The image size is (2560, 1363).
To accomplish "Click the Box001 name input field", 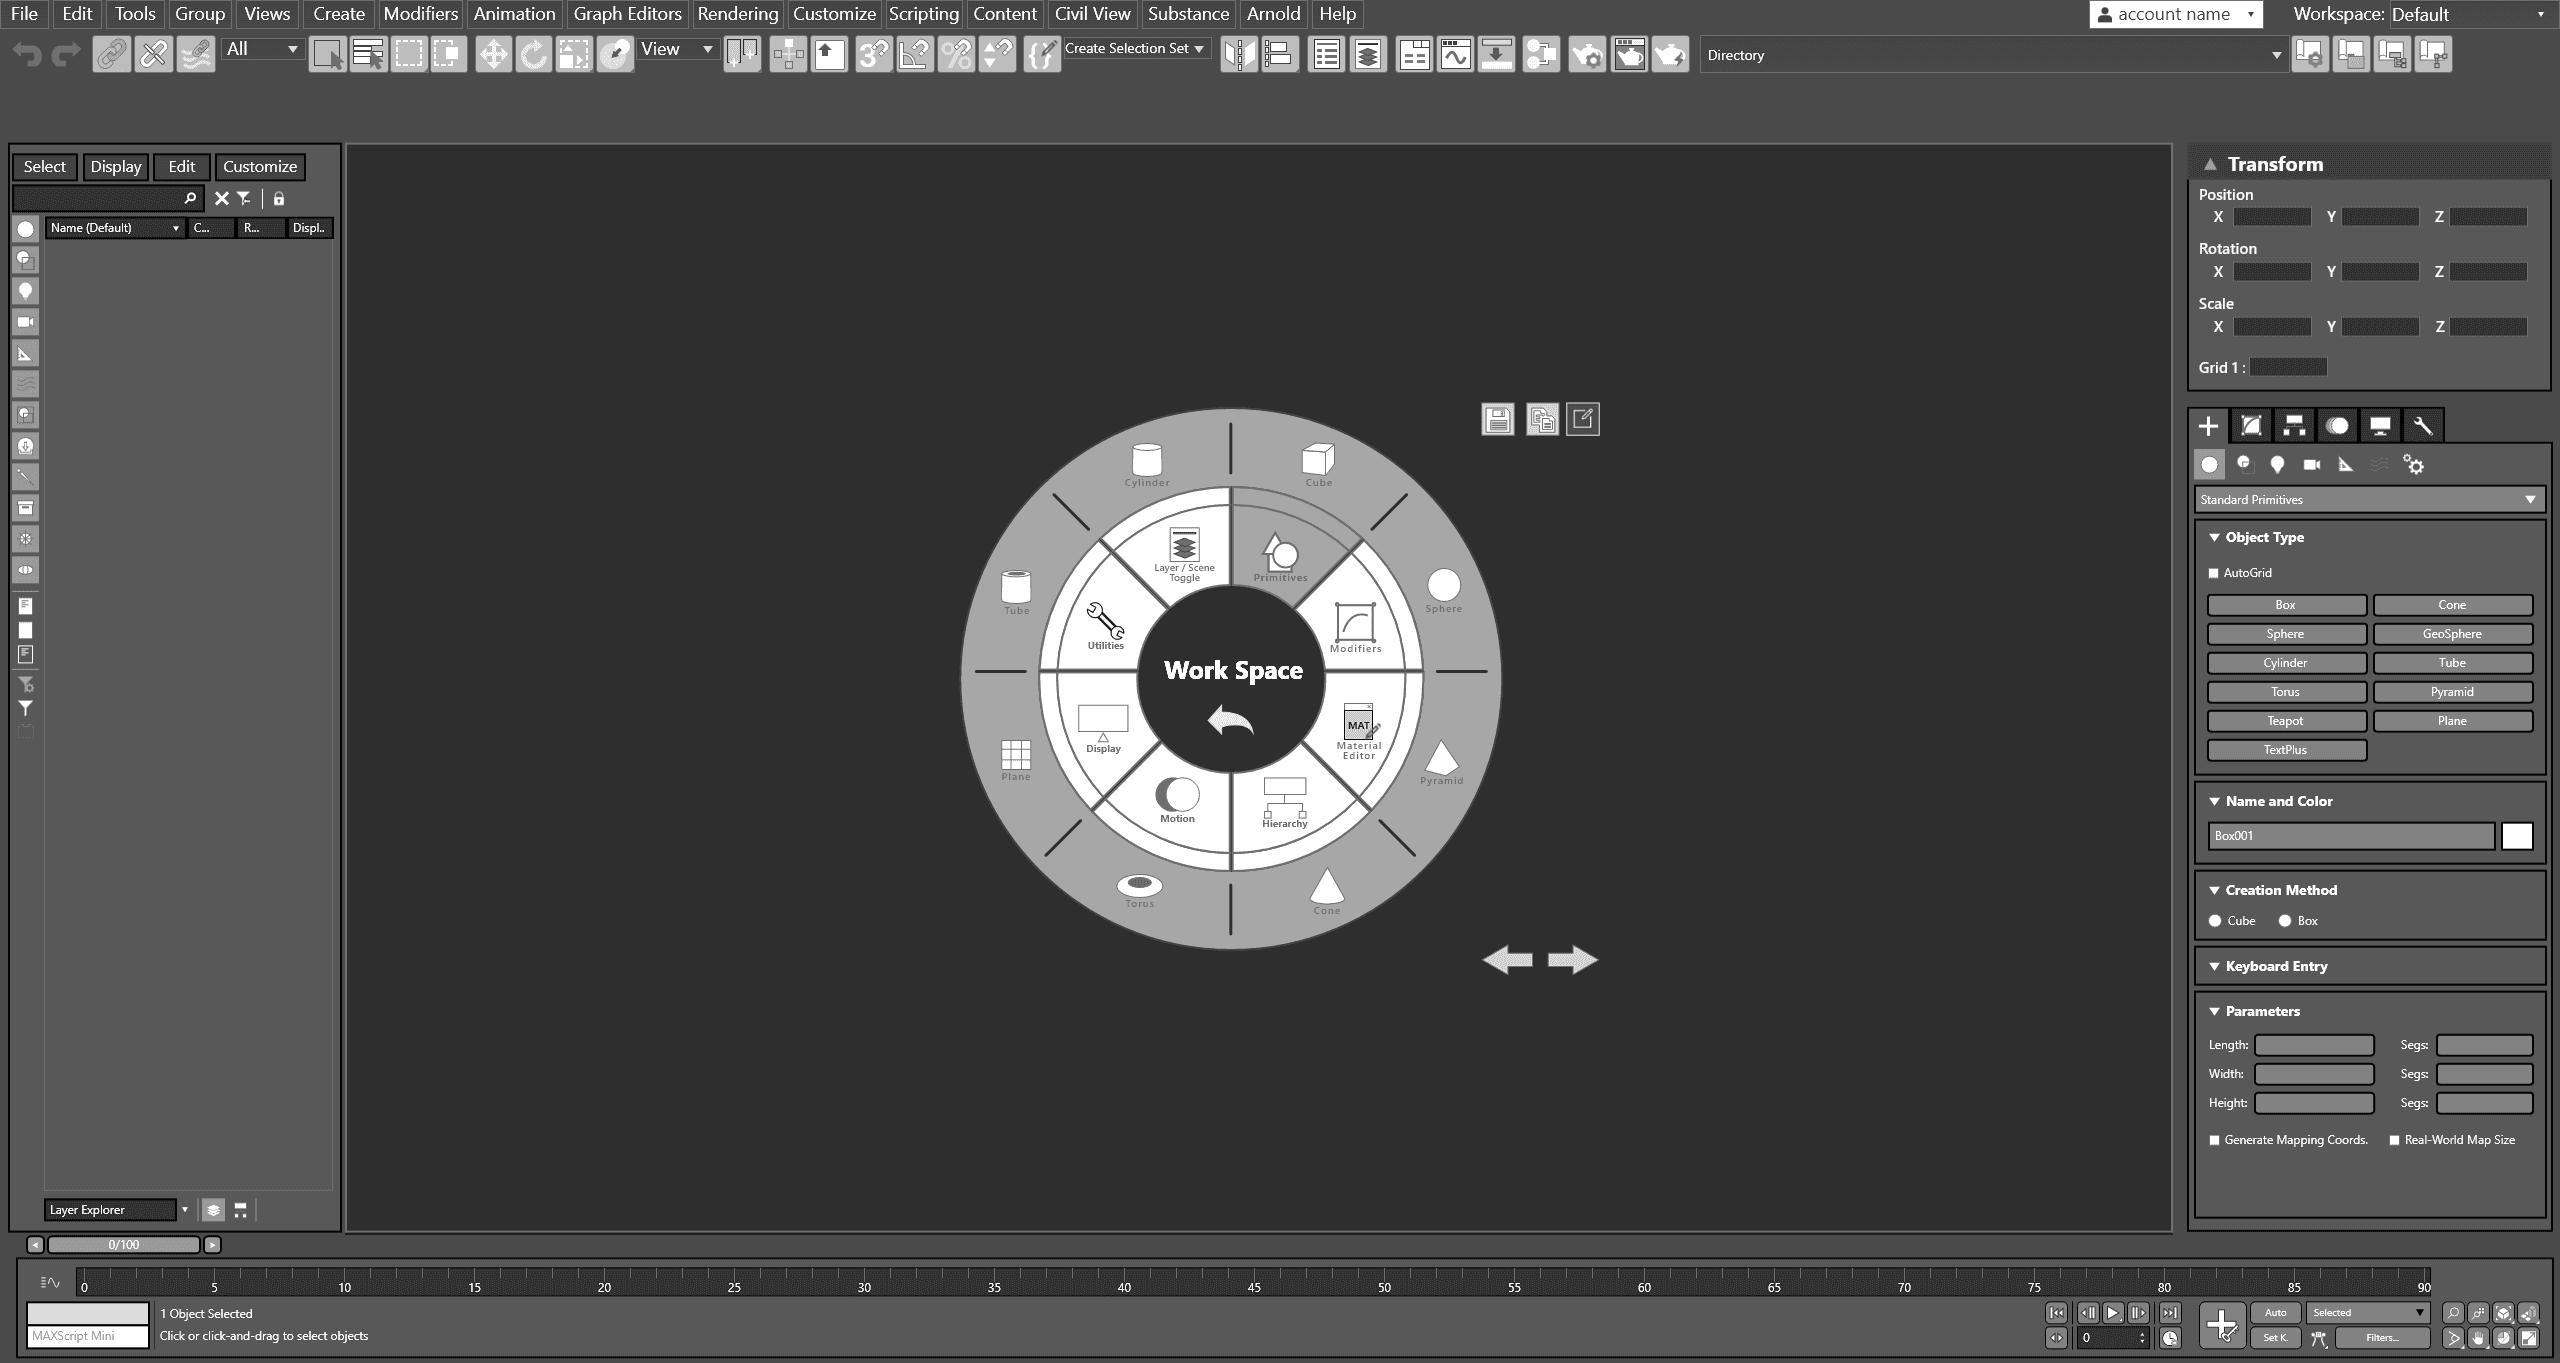I will click(x=2350, y=836).
